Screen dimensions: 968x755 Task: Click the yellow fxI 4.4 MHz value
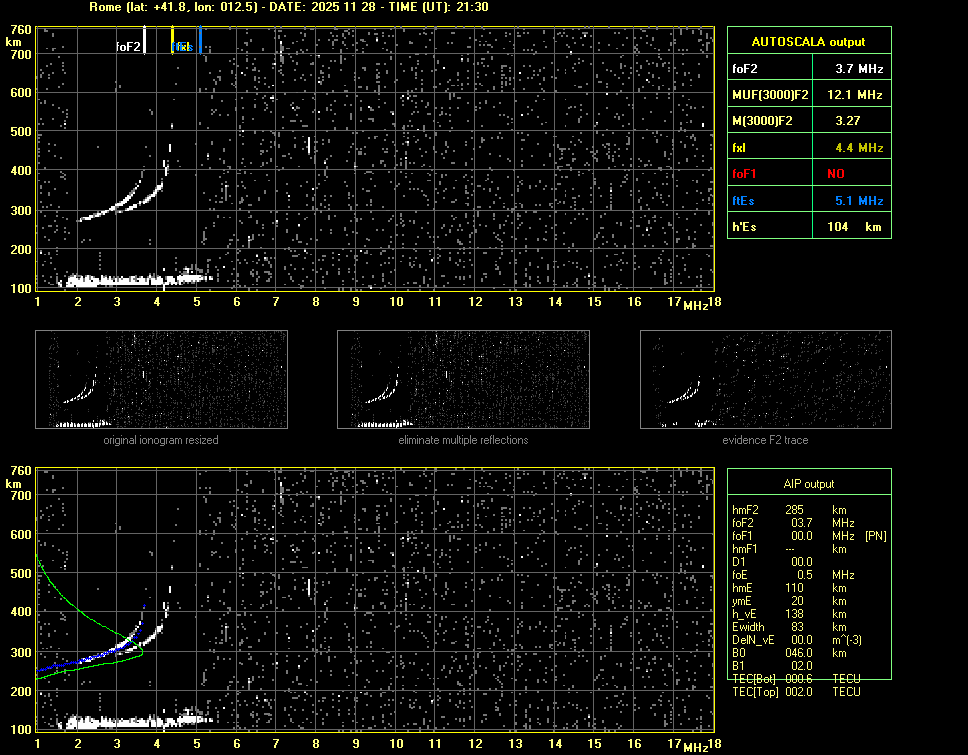coord(859,148)
